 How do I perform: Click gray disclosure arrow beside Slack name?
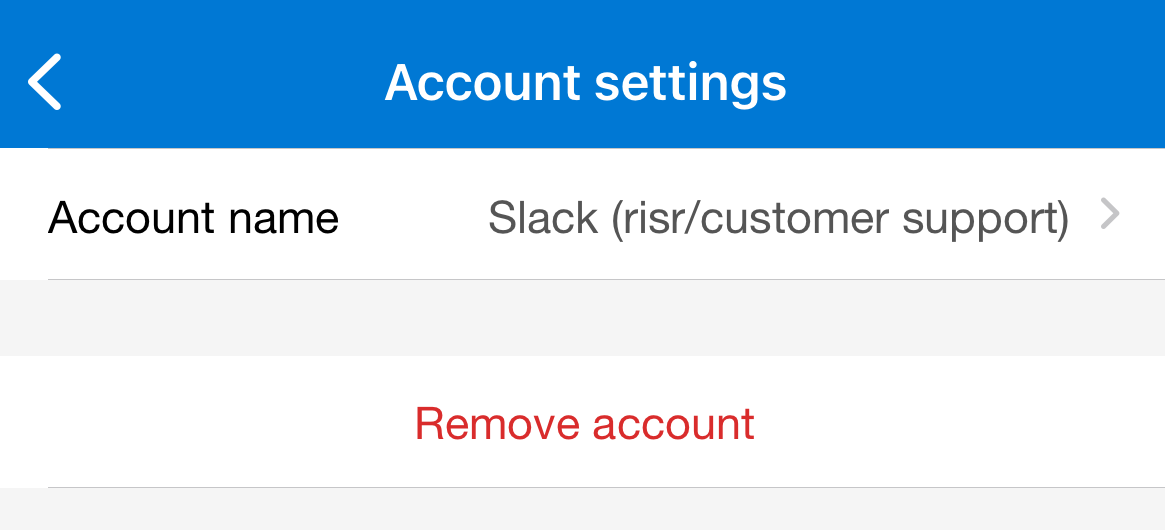1109,214
